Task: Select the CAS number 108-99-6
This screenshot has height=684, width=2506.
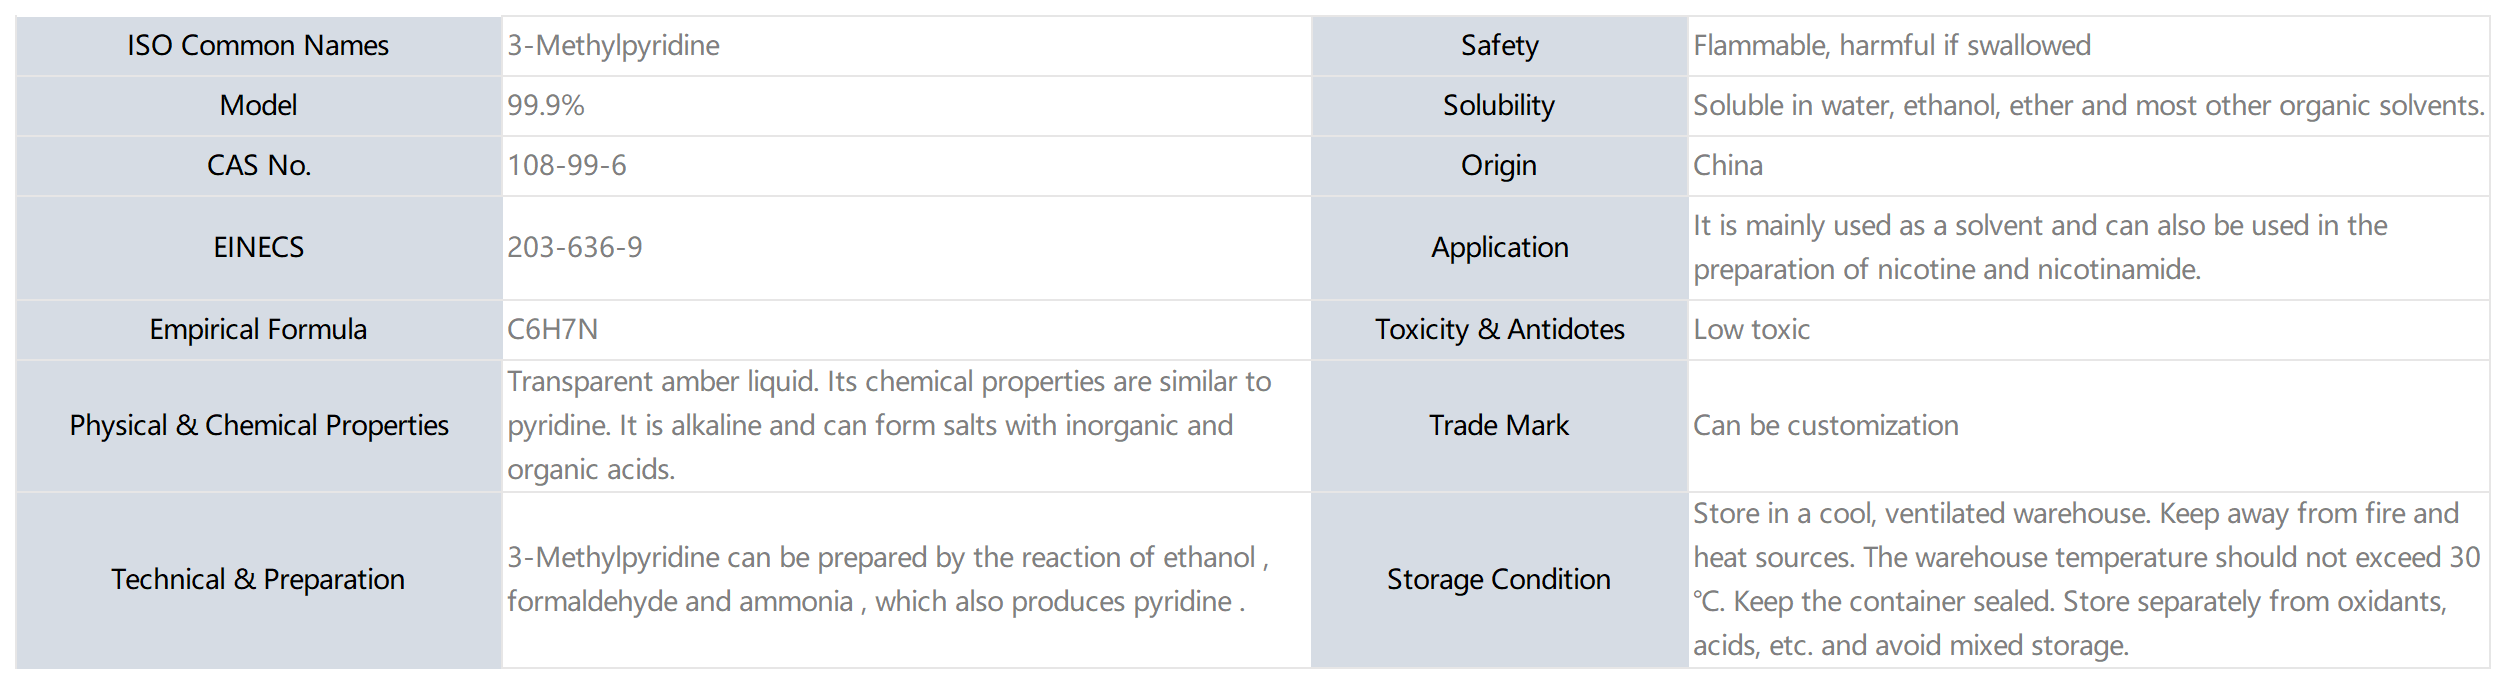Action: tap(567, 166)
